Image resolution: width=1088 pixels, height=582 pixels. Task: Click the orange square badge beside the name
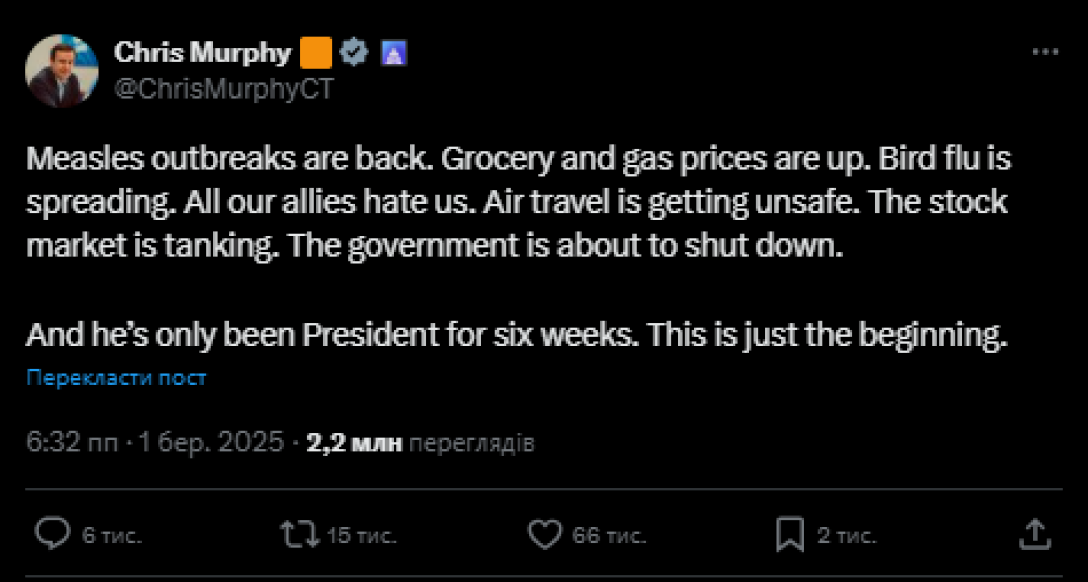(x=316, y=53)
